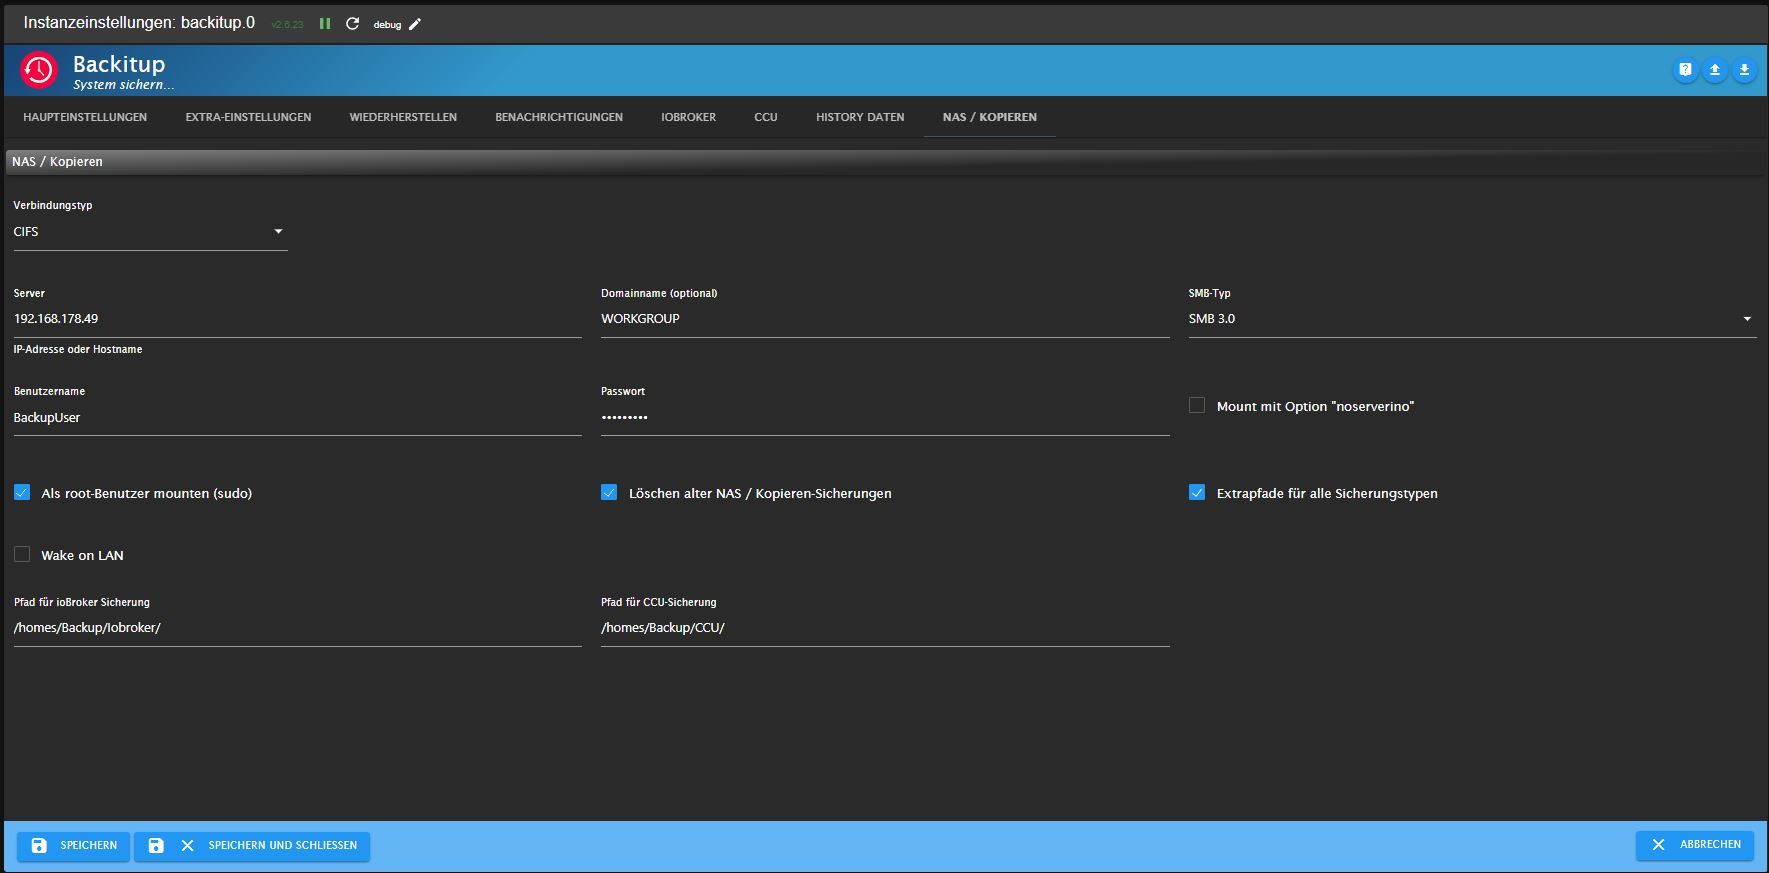This screenshot has height=873, width=1769.
Task: Click the download configuration icon
Action: click(1743, 70)
